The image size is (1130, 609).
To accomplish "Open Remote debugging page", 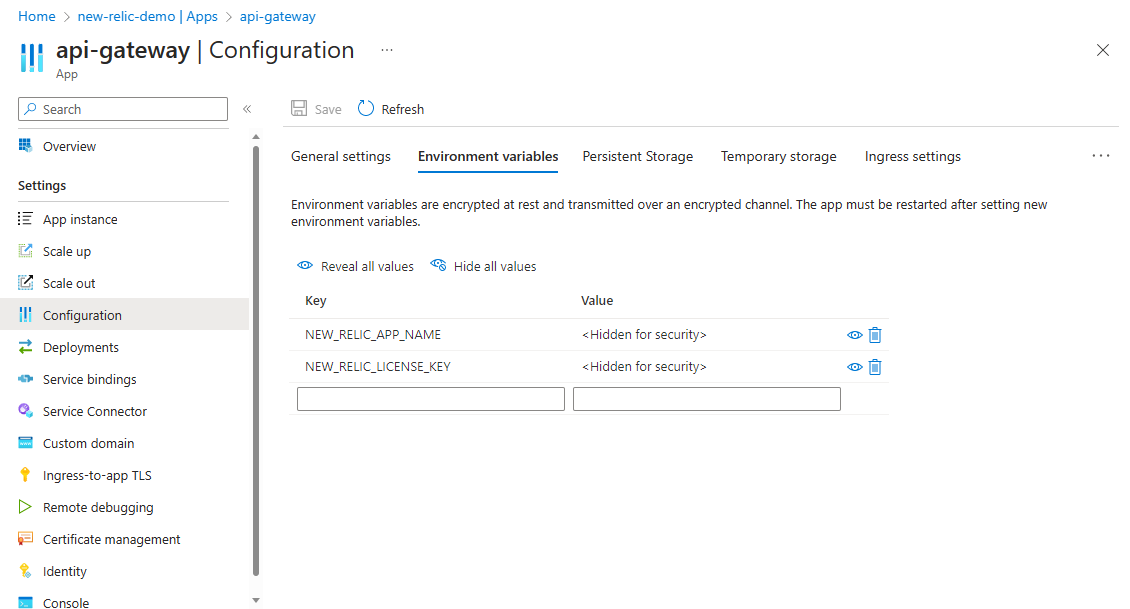I will 98,507.
